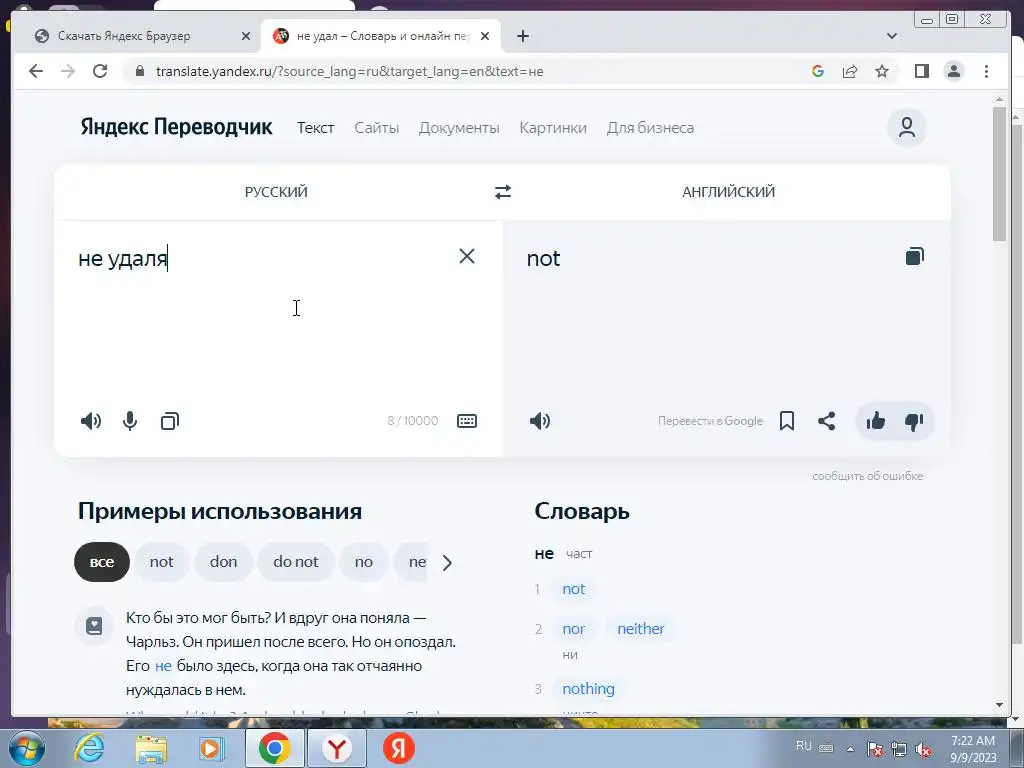
Task: Close the не удал translator tab
Action: click(485, 36)
